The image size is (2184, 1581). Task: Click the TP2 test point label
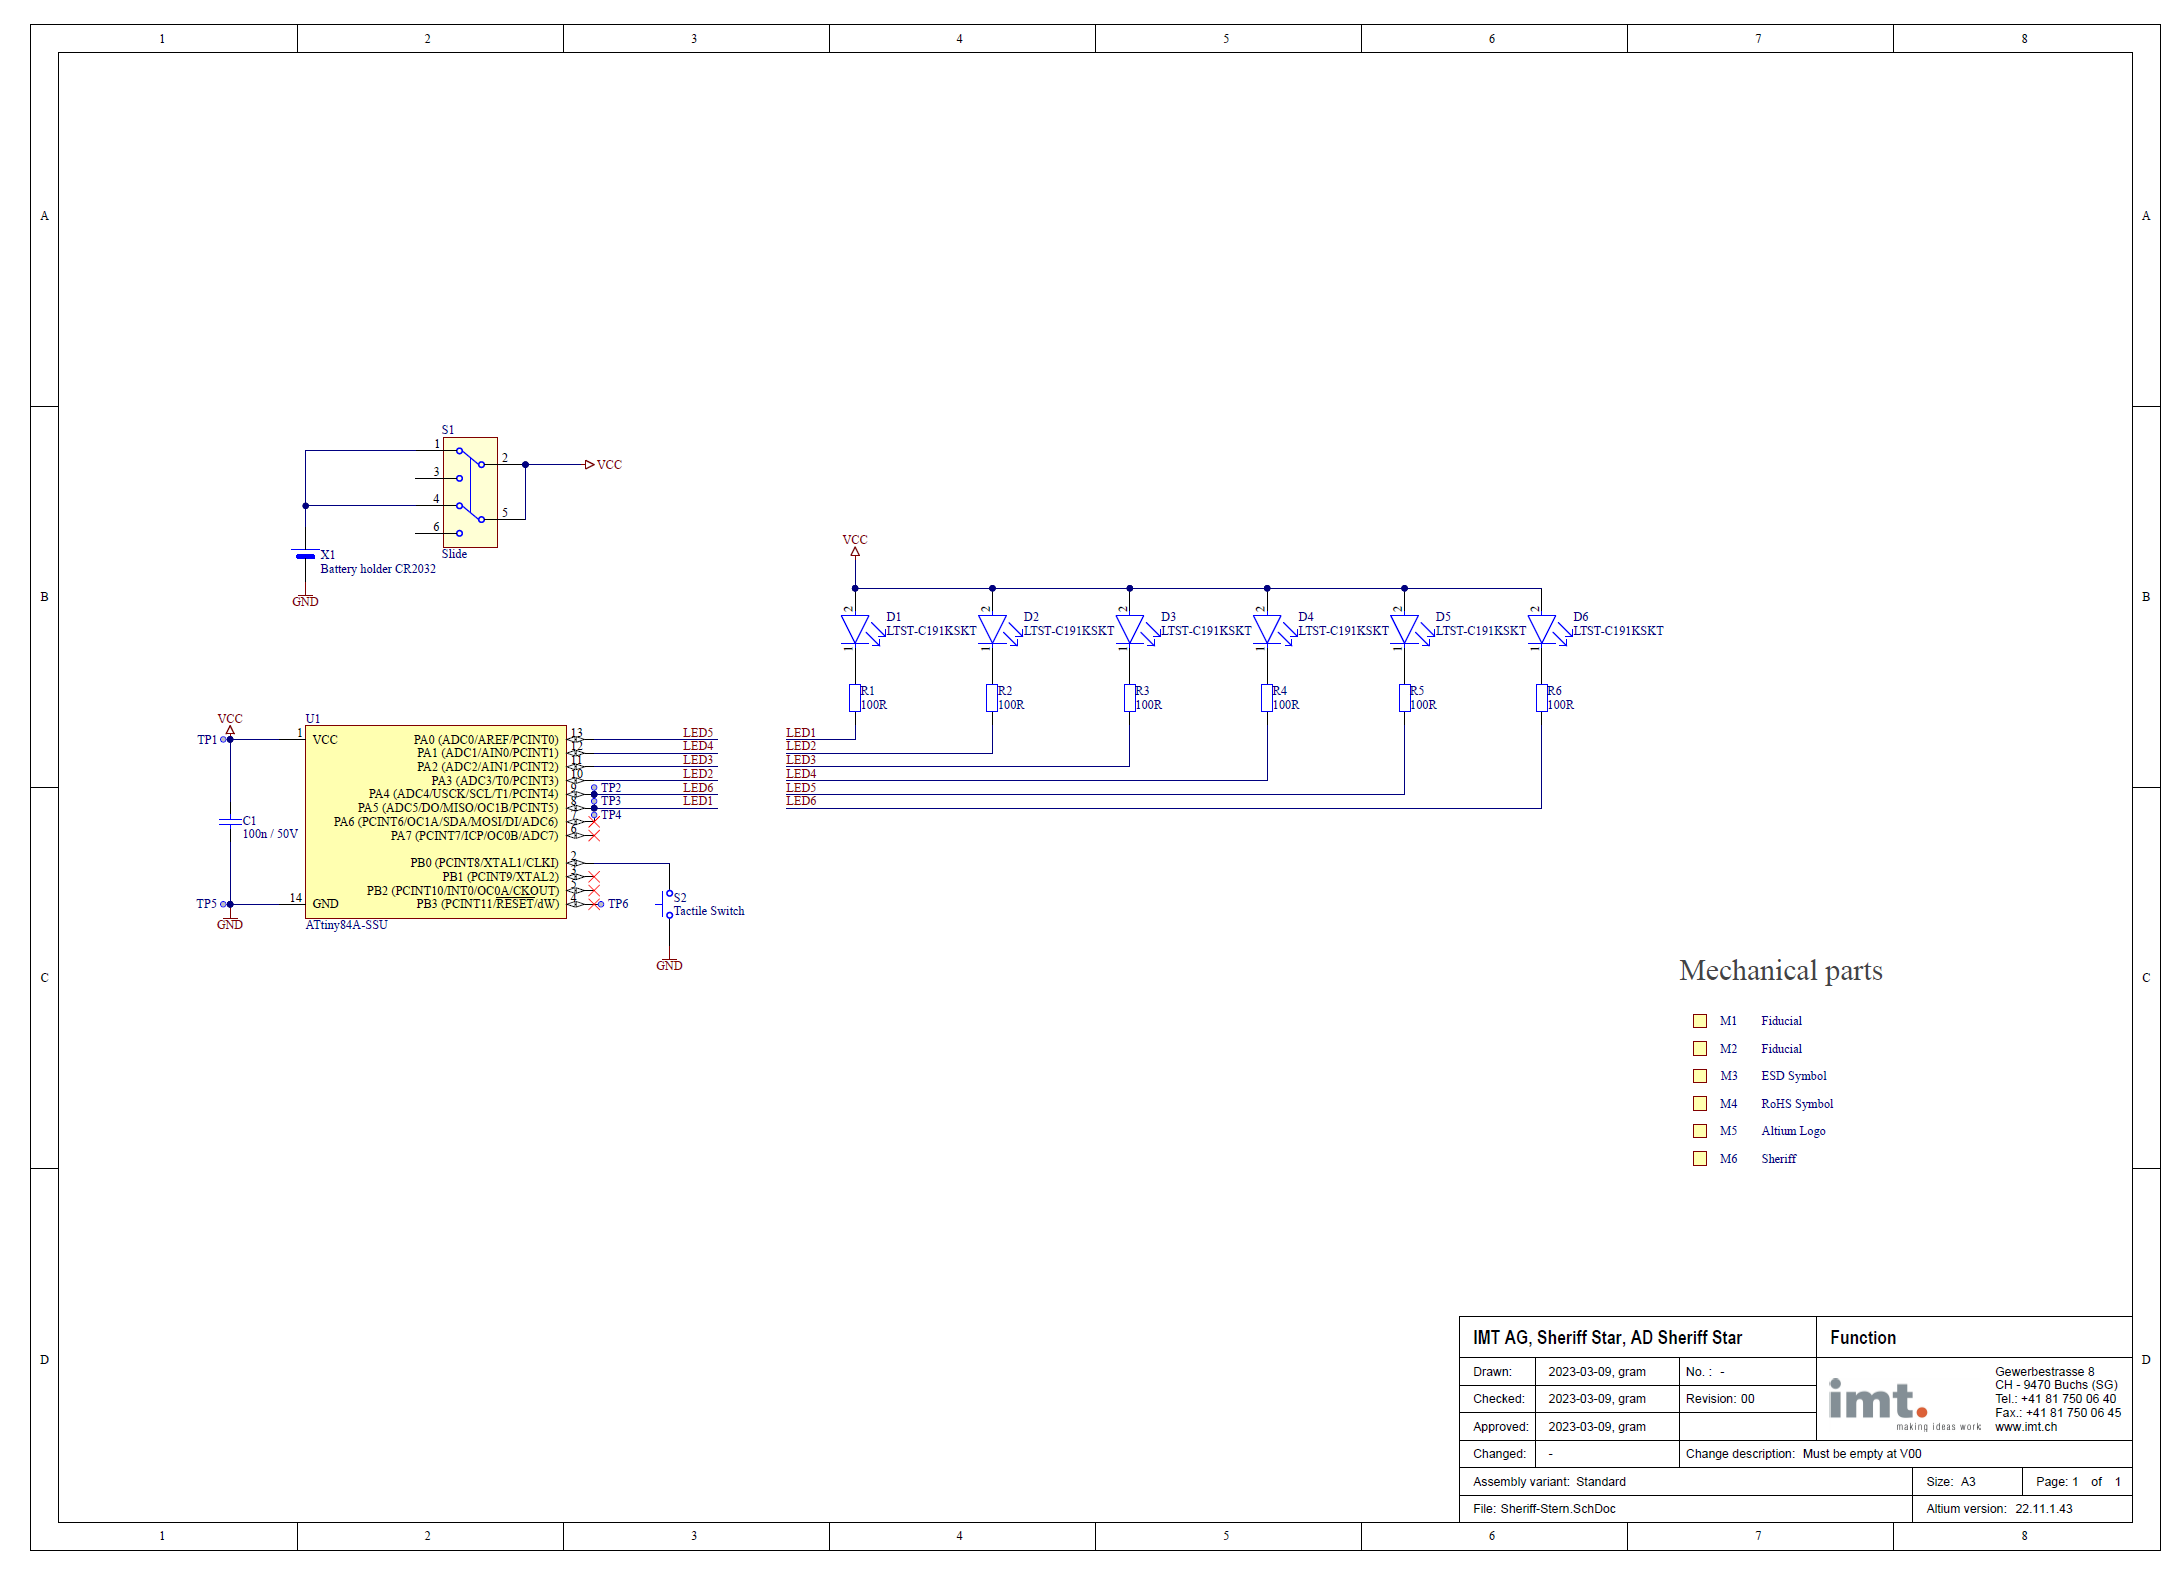click(611, 788)
